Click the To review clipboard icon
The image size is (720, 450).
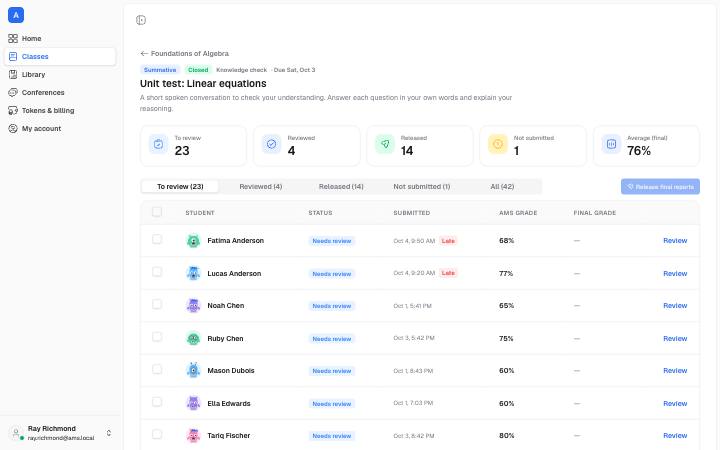[x=158, y=144]
